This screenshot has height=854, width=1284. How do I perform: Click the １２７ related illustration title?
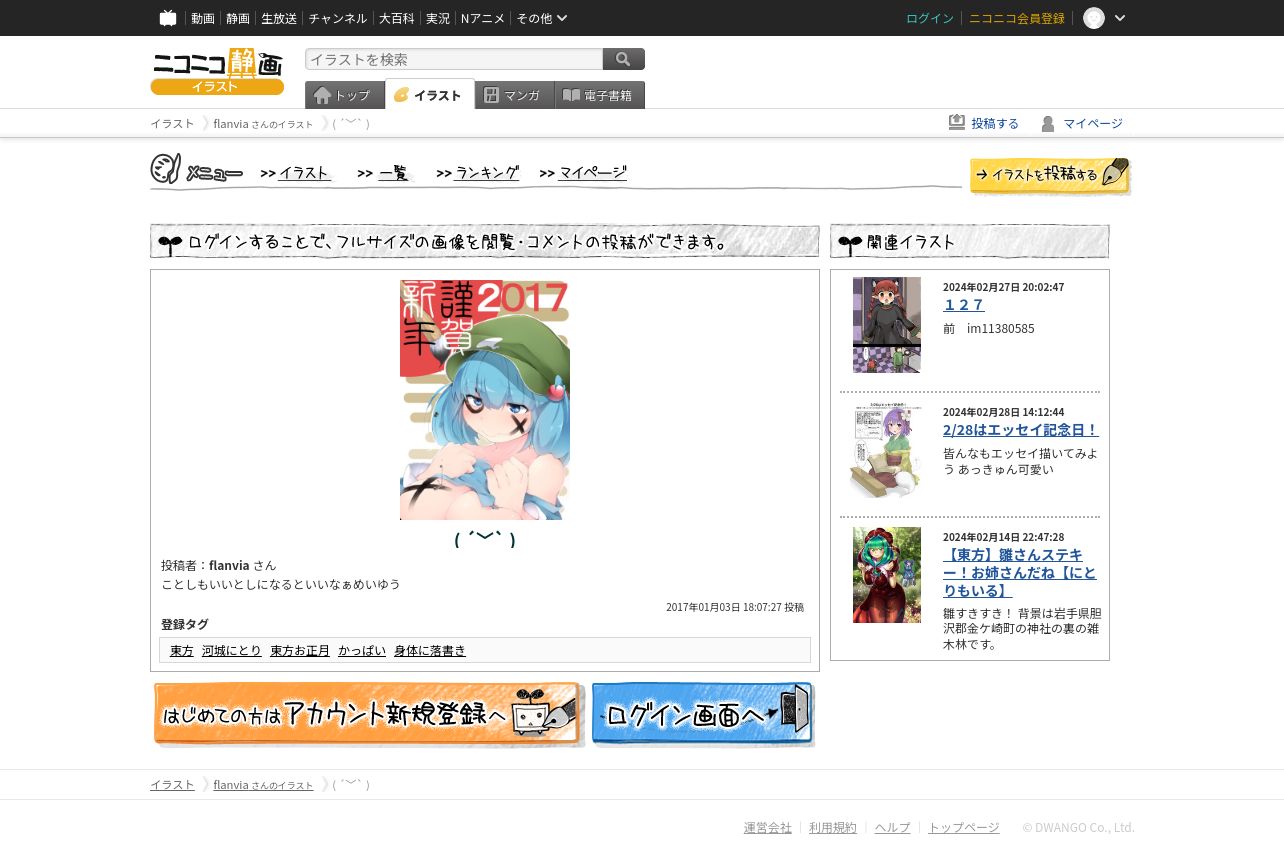[964, 305]
